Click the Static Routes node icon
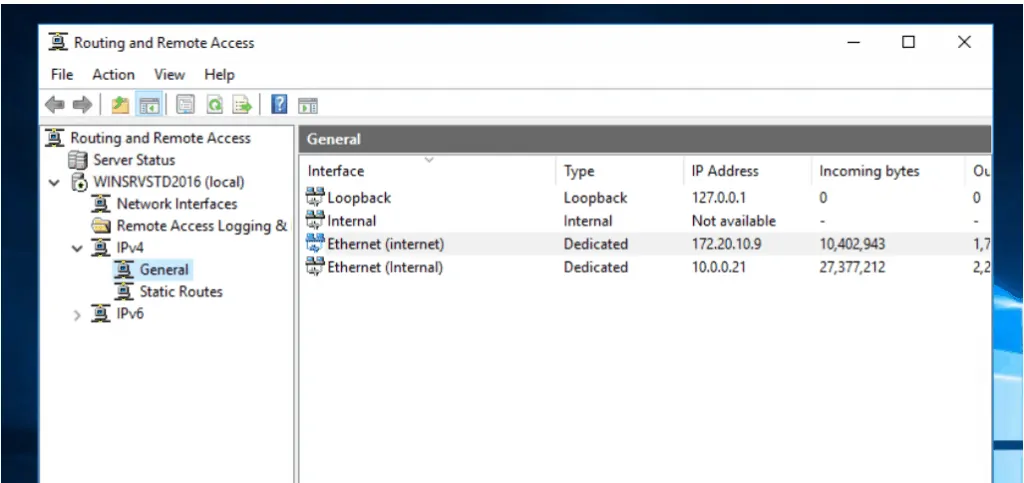The height and width of the screenshot is (483, 1024). pos(123,291)
